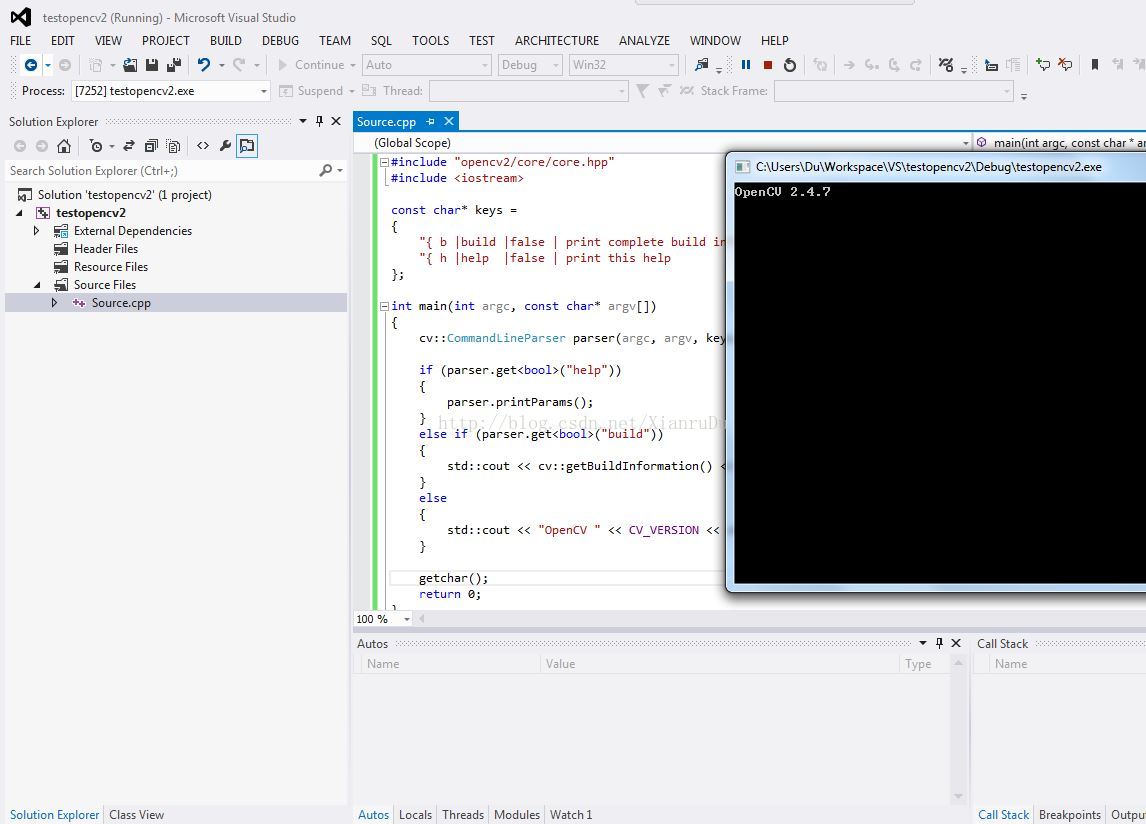The height and width of the screenshot is (824, 1146).
Task: Click the Continue button in toolbar
Action: click(312, 65)
